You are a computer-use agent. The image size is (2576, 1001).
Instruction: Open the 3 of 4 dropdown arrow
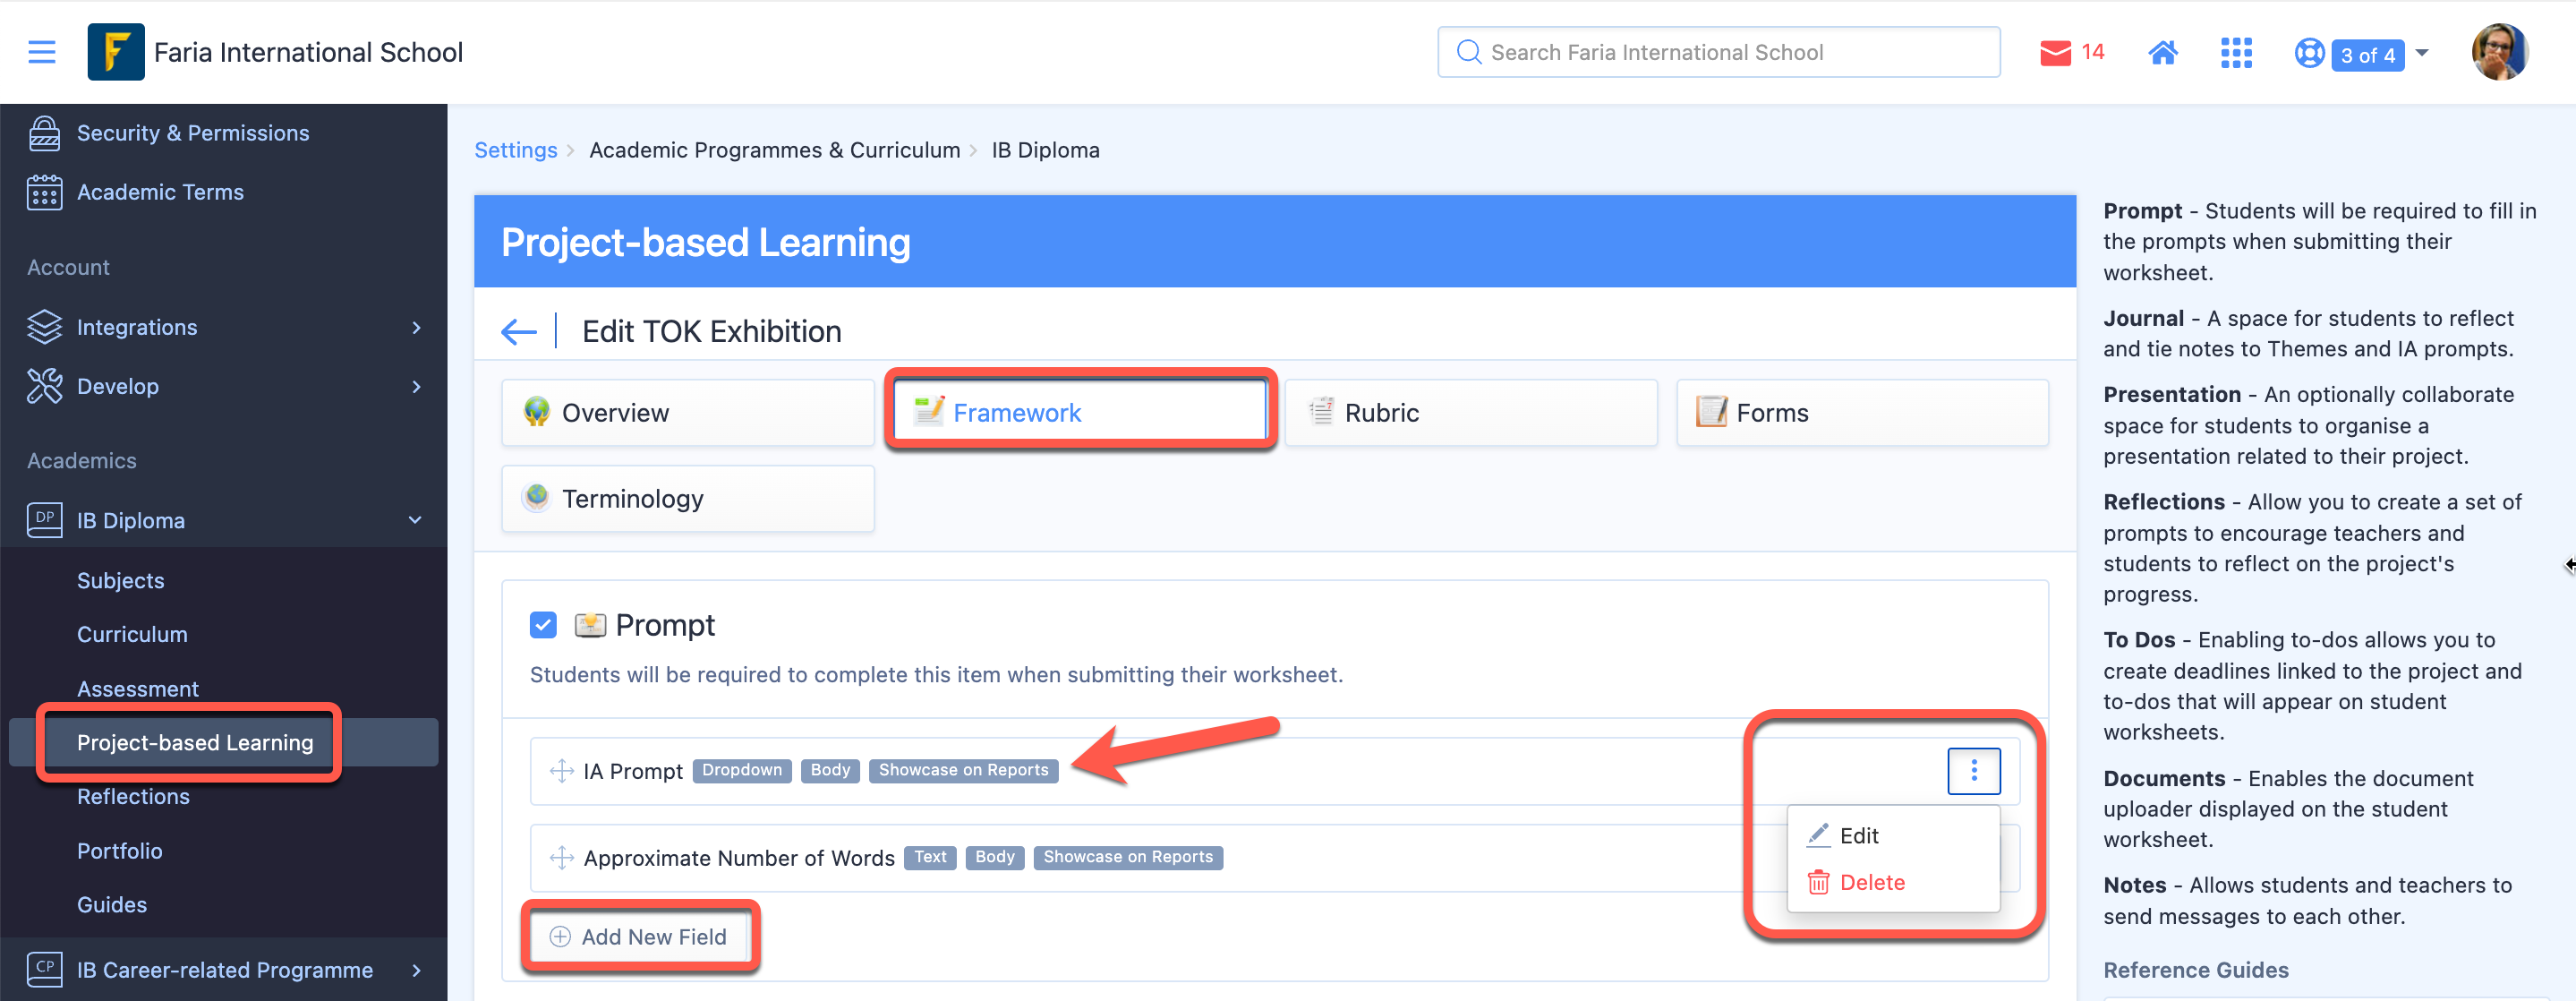tap(2422, 52)
